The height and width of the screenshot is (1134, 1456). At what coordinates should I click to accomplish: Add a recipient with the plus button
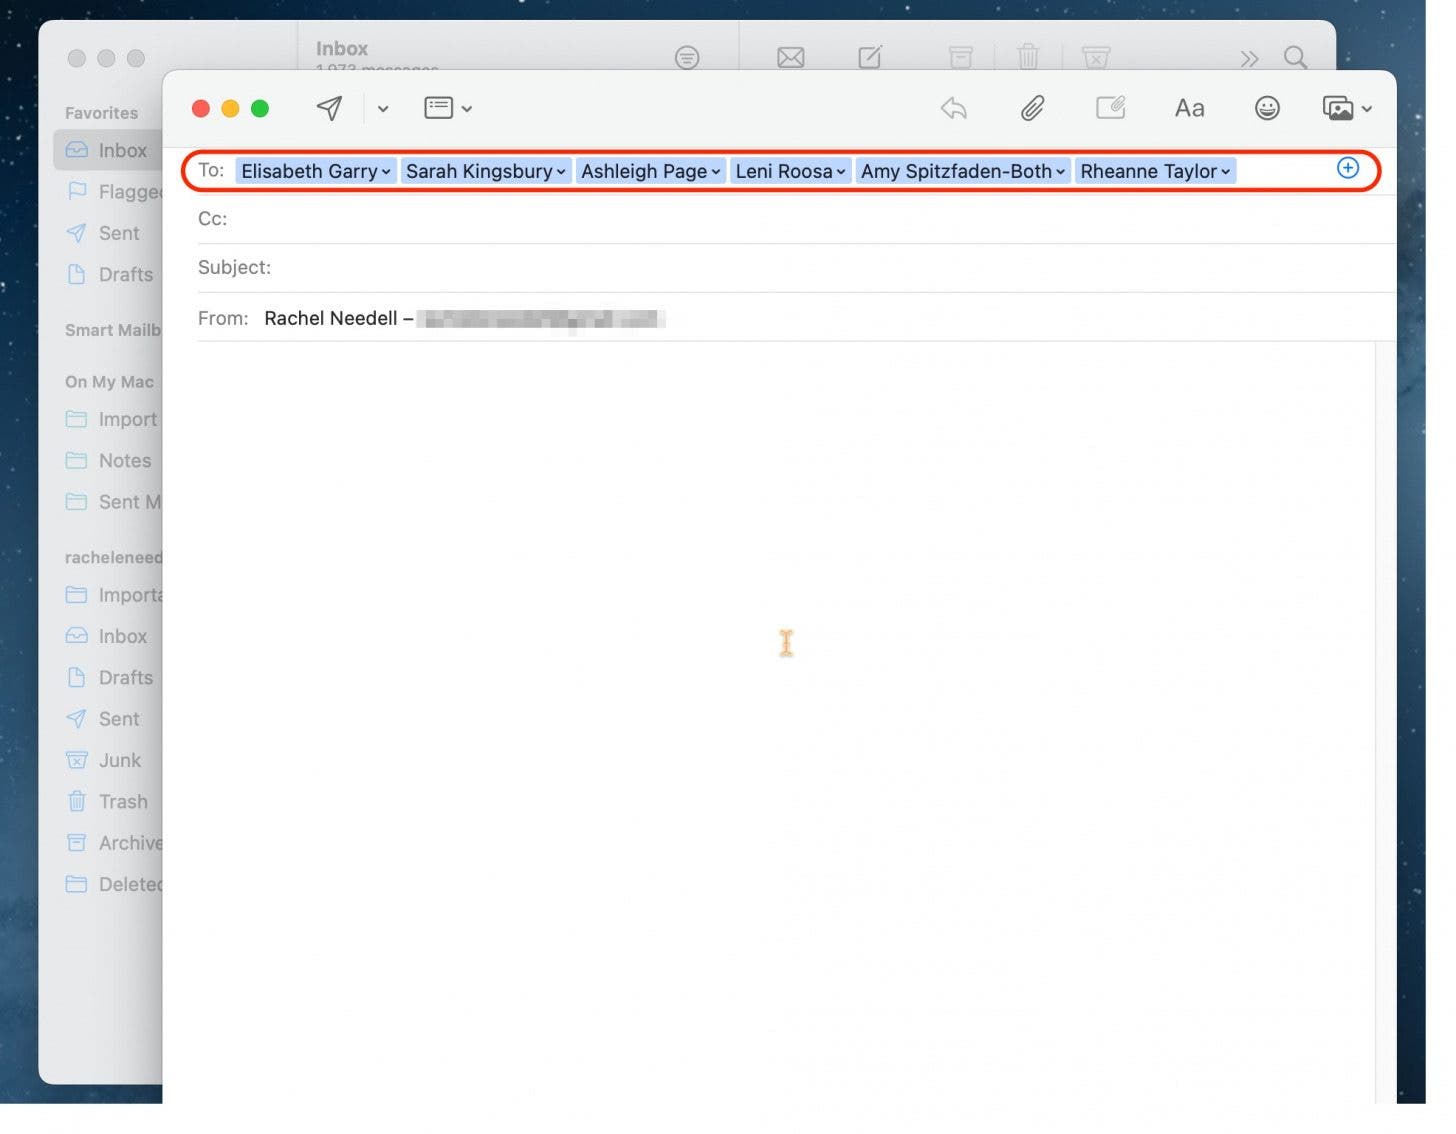(1348, 169)
